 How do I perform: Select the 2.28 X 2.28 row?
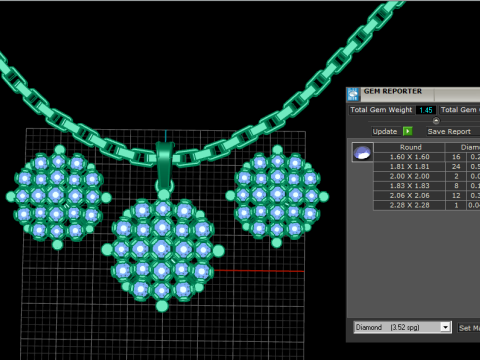tap(427, 205)
